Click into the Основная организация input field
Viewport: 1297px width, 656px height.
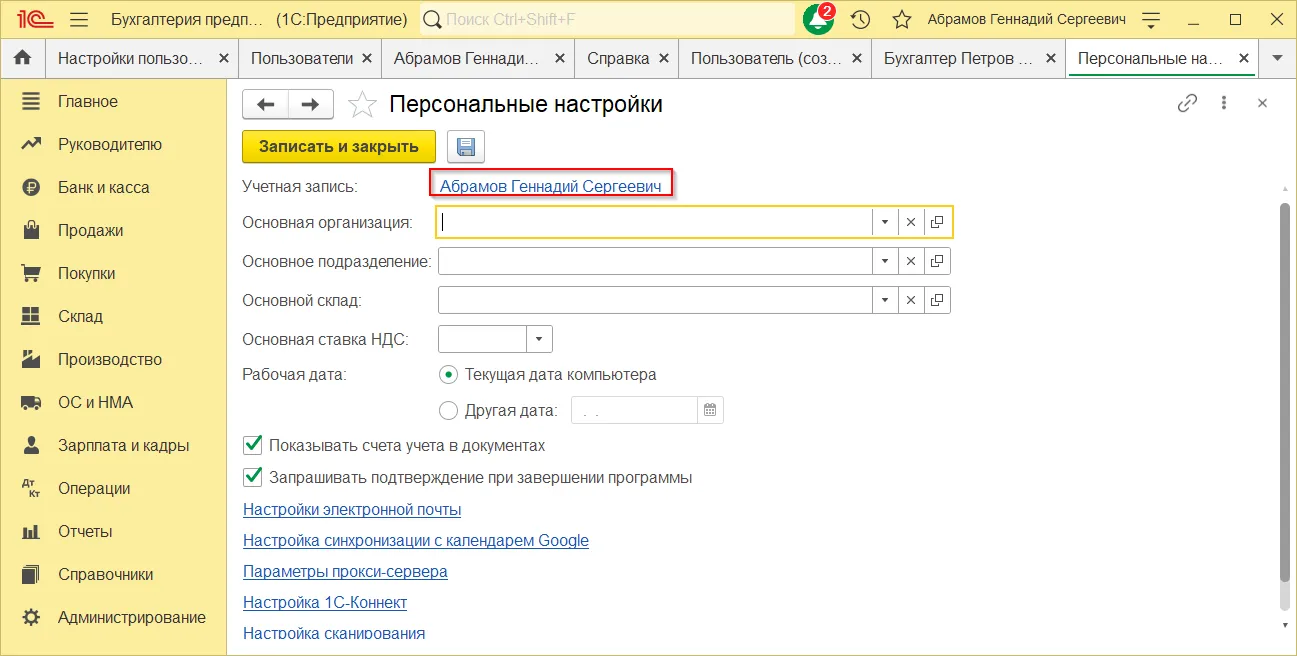[x=655, y=222]
